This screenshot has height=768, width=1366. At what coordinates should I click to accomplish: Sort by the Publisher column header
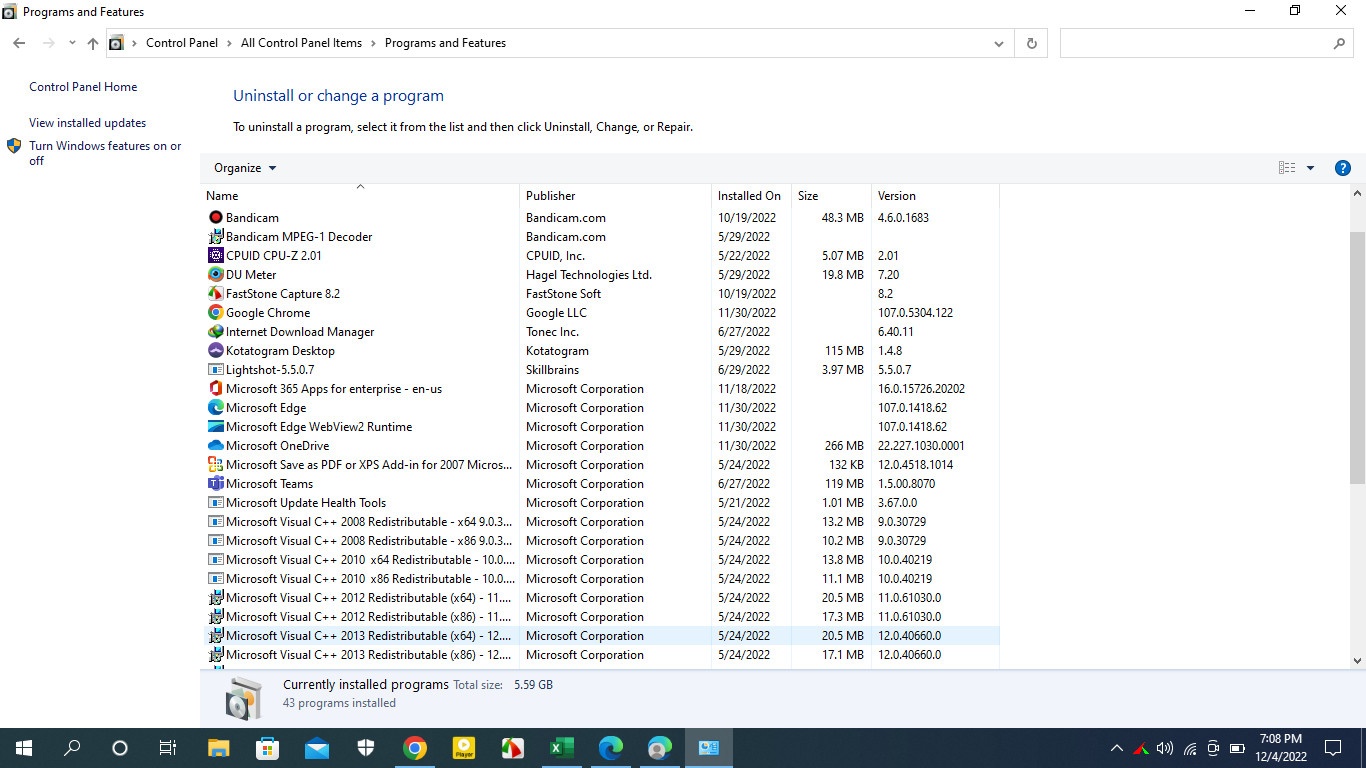click(615, 195)
